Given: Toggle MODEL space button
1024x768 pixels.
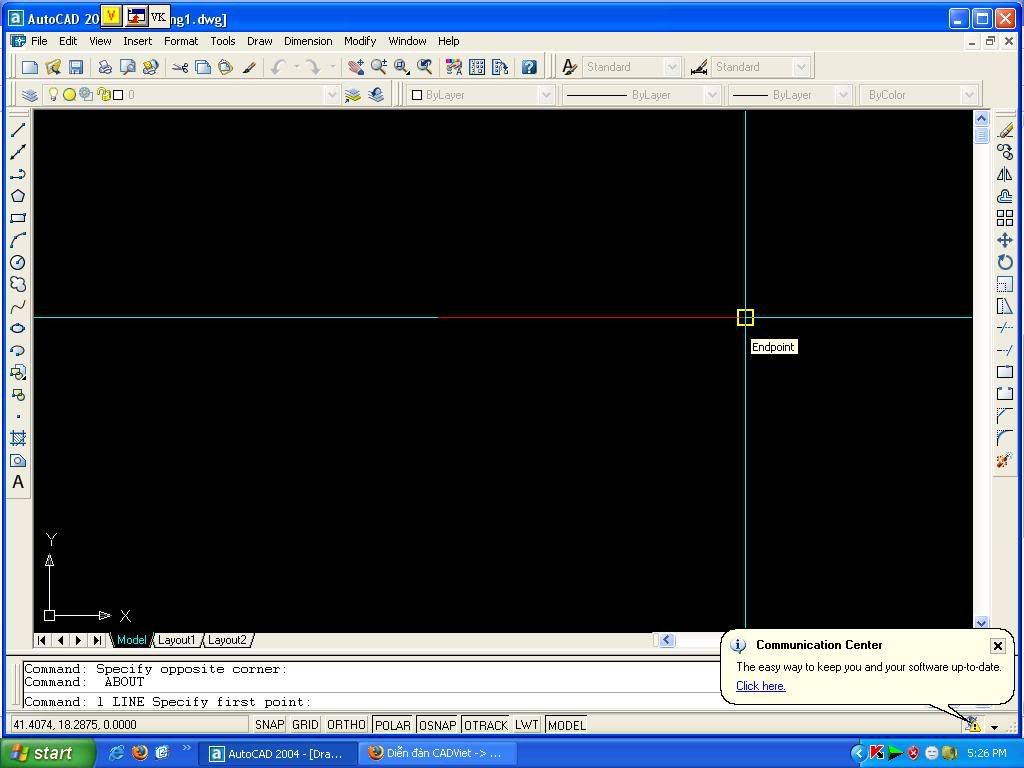Looking at the screenshot, I should click(567, 725).
